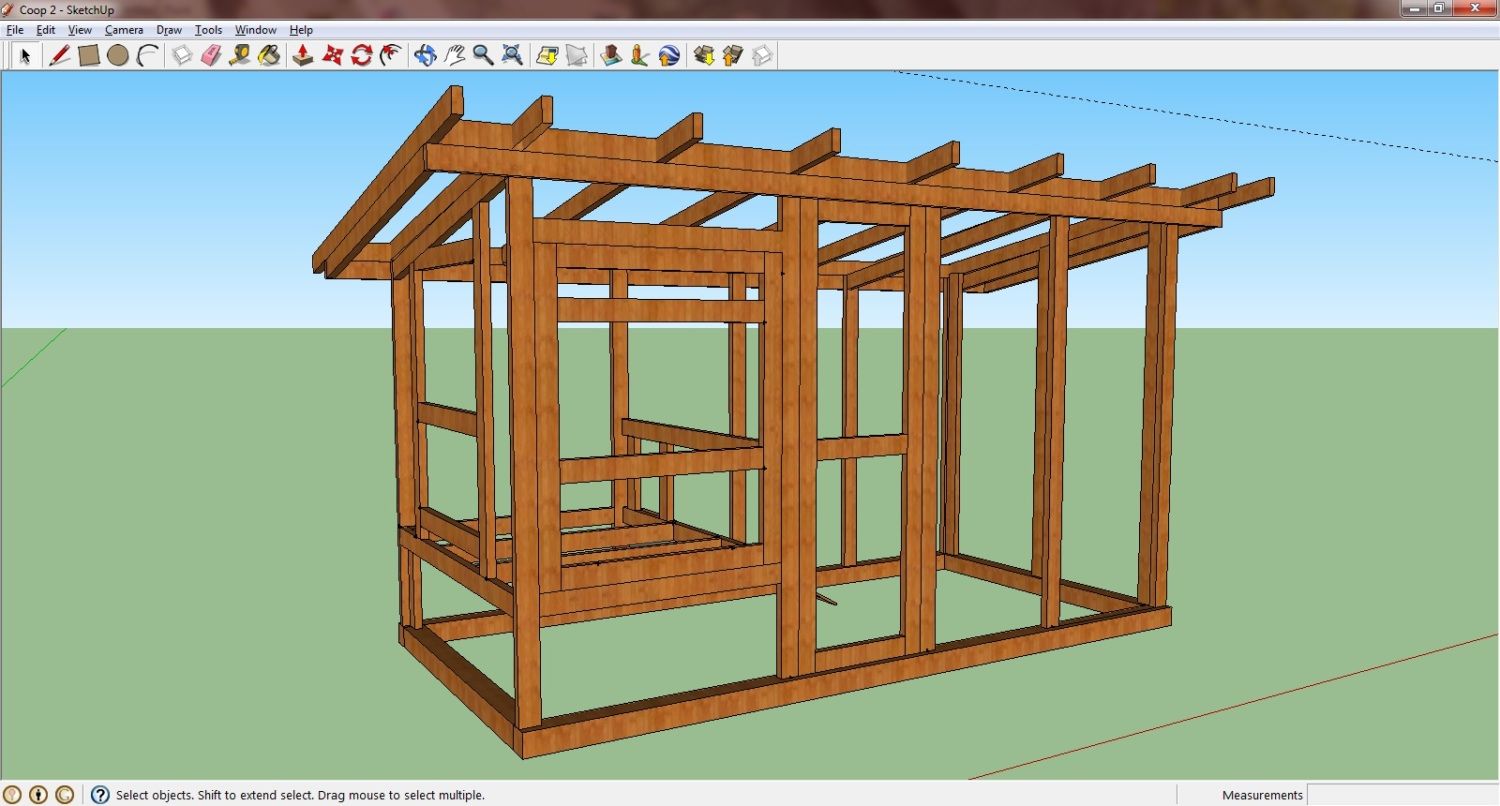Open the Tools menu
Screen dimensions: 1500x806
[x=208, y=30]
